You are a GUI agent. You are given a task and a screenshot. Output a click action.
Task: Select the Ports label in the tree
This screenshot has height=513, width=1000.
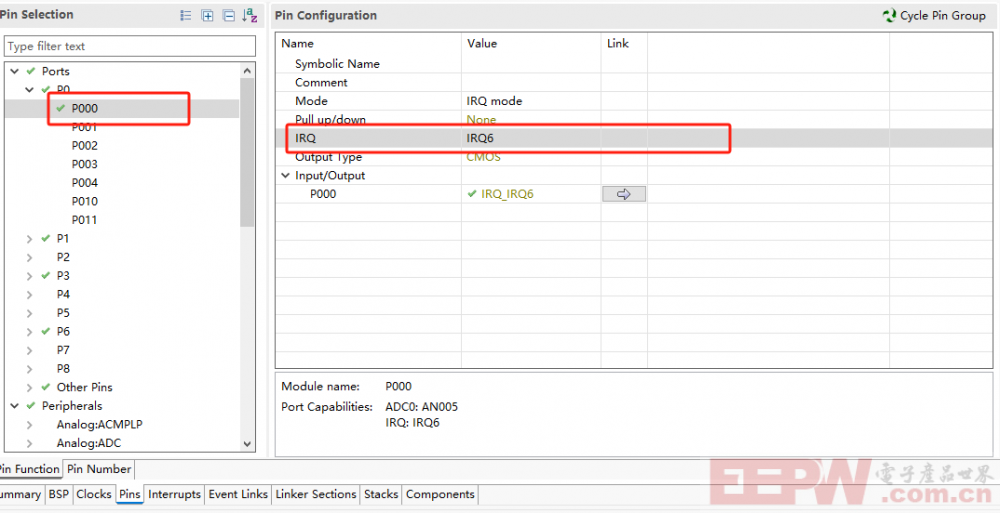pos(55,71)
